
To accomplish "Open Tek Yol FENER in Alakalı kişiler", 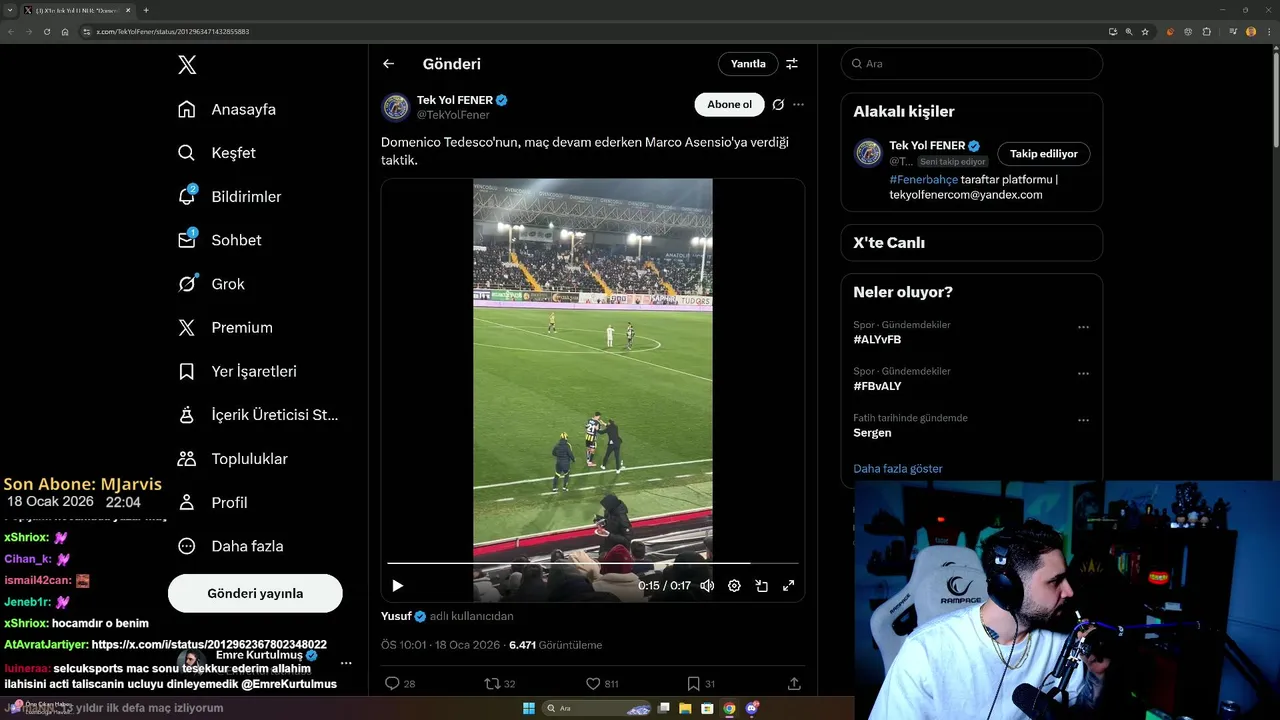I will 927,146.
